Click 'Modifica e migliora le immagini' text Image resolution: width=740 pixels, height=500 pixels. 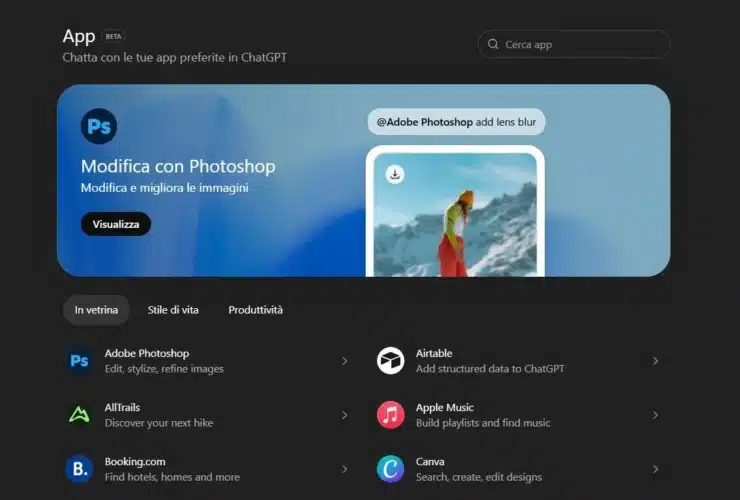[x=164, y=187]
